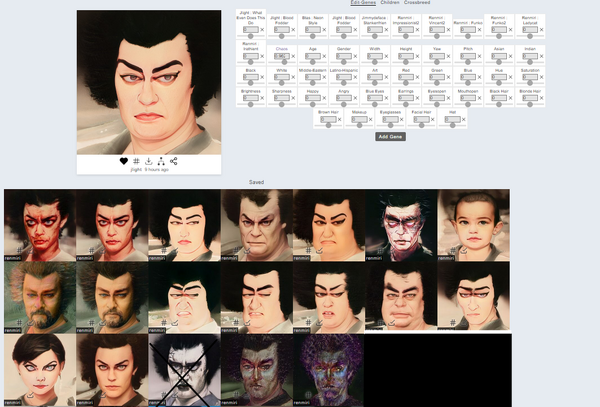This screenshot has width=600, height=407.
Task: Remove the Bias : Neon Style gene
Action: tap(324, 30)
